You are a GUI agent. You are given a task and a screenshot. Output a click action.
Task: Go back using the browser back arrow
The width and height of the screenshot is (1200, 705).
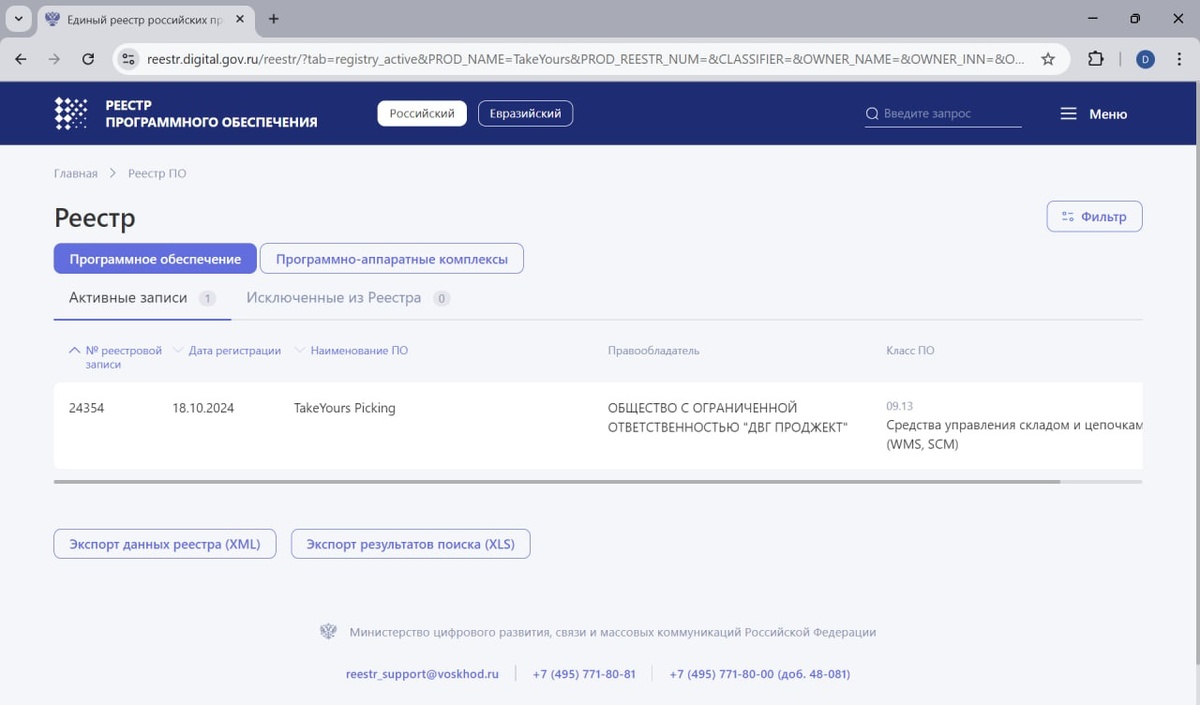tap(21, 59)
